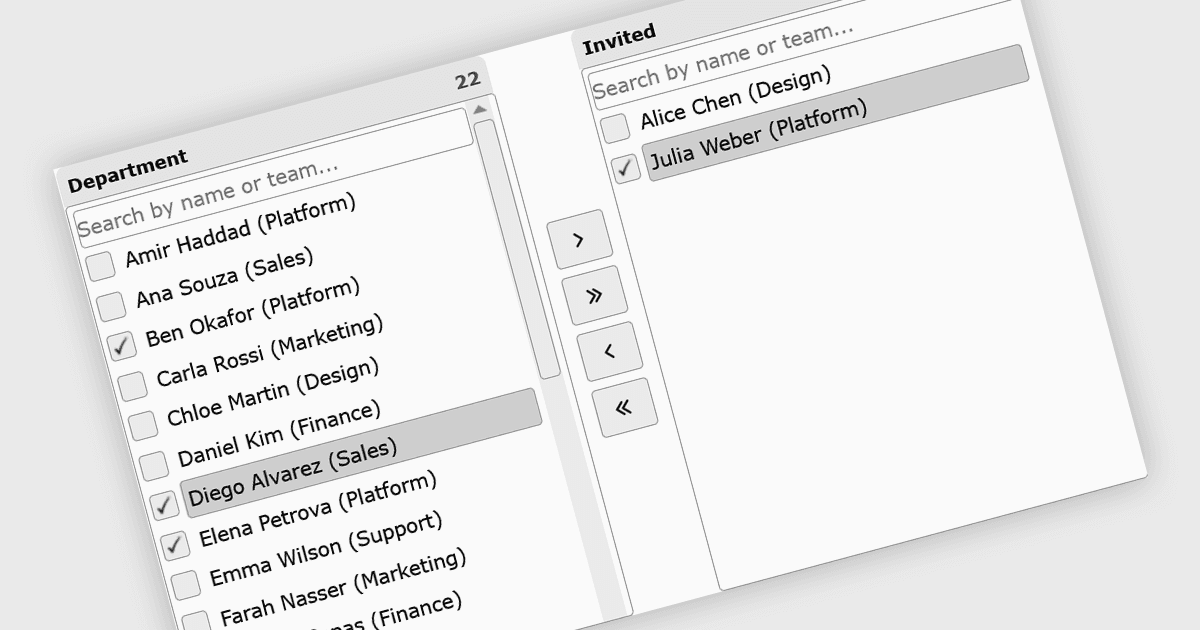This screenshot has width=1200, height=630.
Task: Uncheck the Elena Petrova (Platform) checkbox
Action: coord(175,546)
